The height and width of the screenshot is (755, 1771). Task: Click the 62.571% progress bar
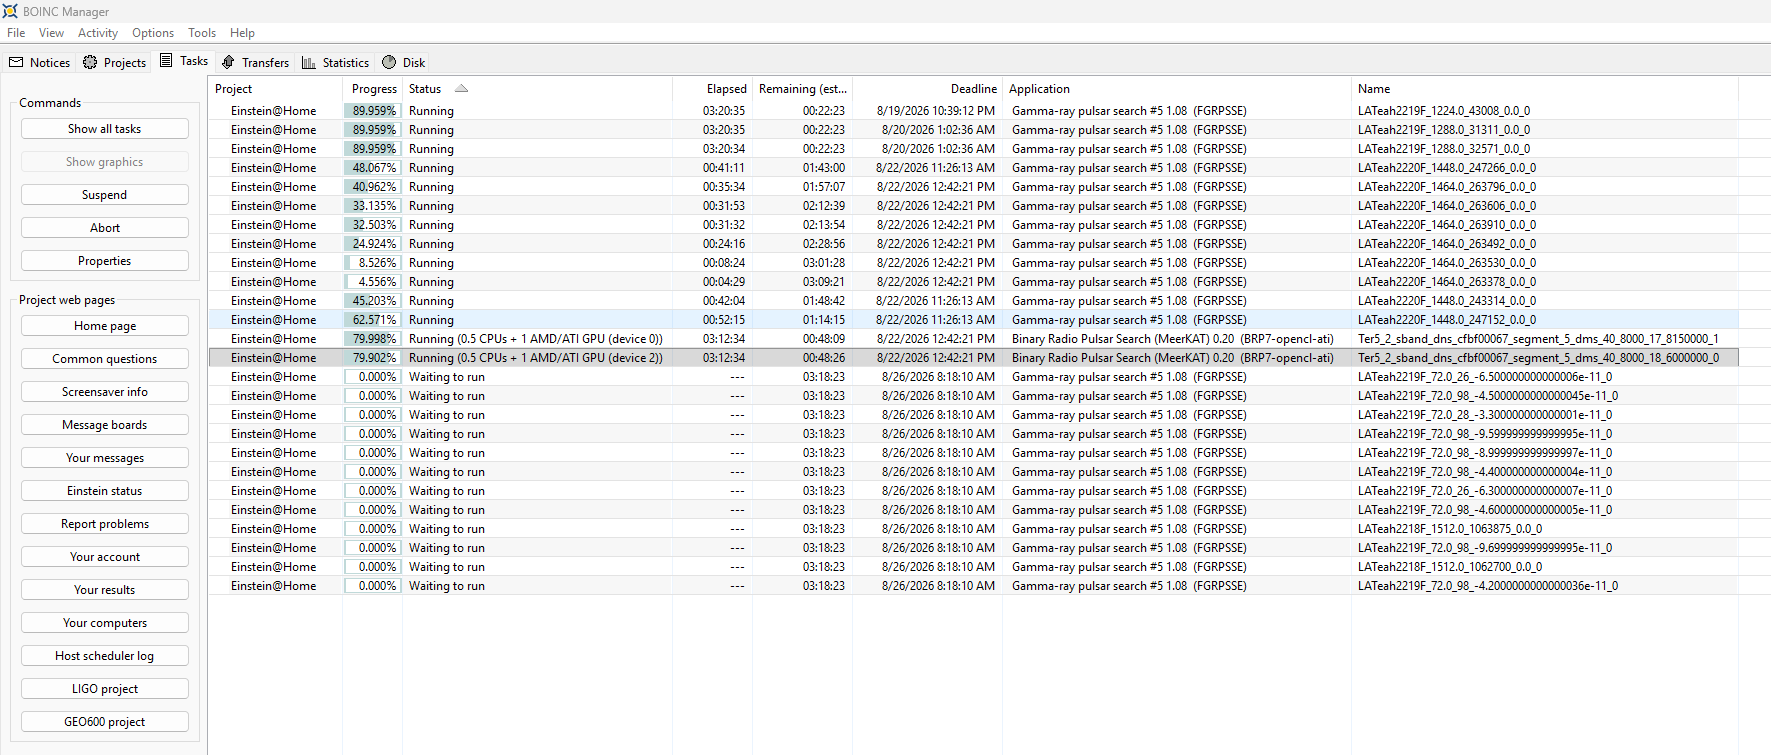click(373, 320)
